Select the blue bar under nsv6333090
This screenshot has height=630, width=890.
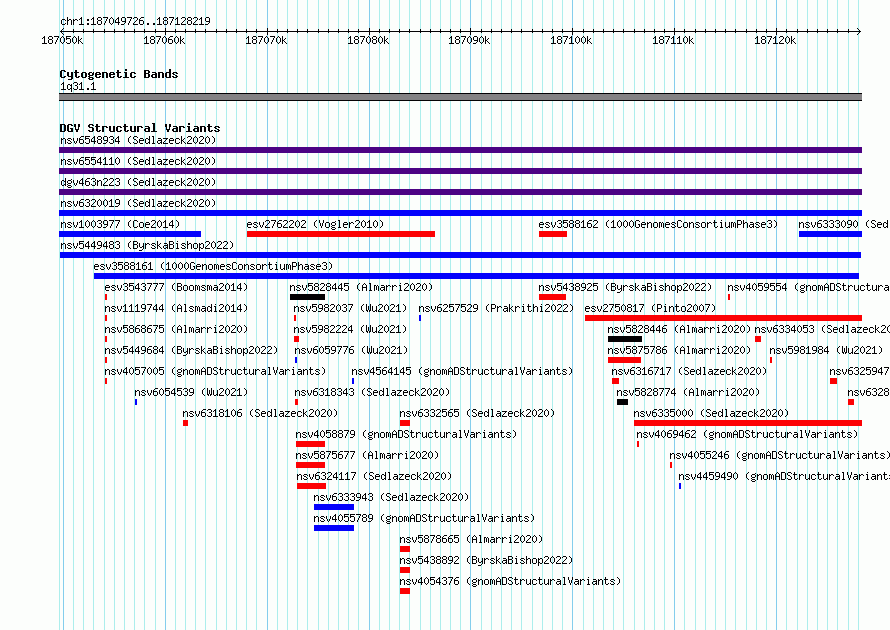click(830, 234)
